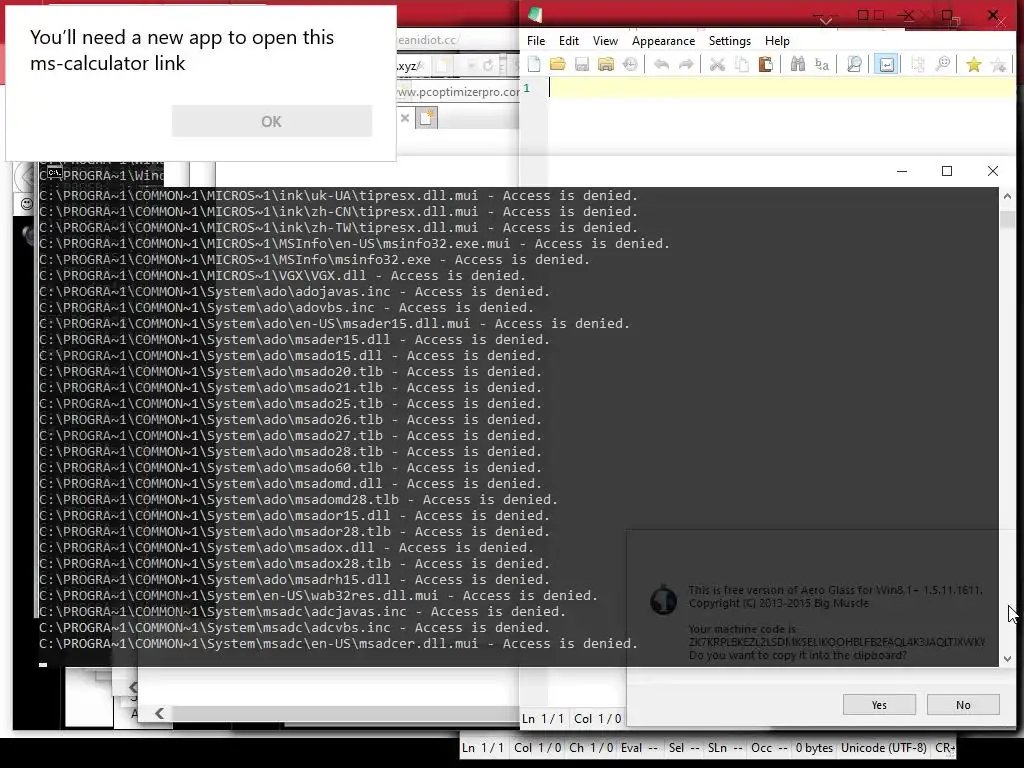
Task: Click the Cut scissors icon
Action: coord(717,64)
